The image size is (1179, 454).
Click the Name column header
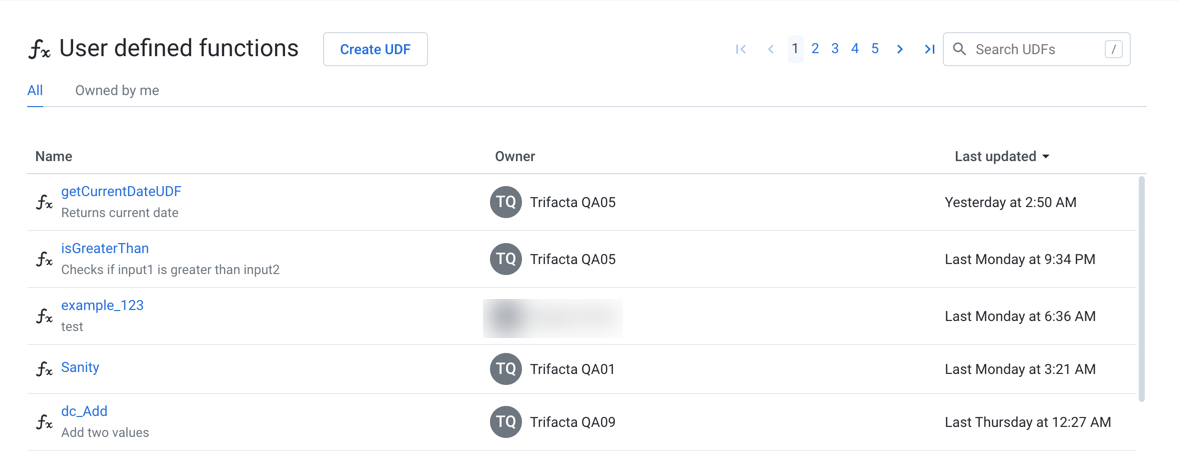[54, 156]
